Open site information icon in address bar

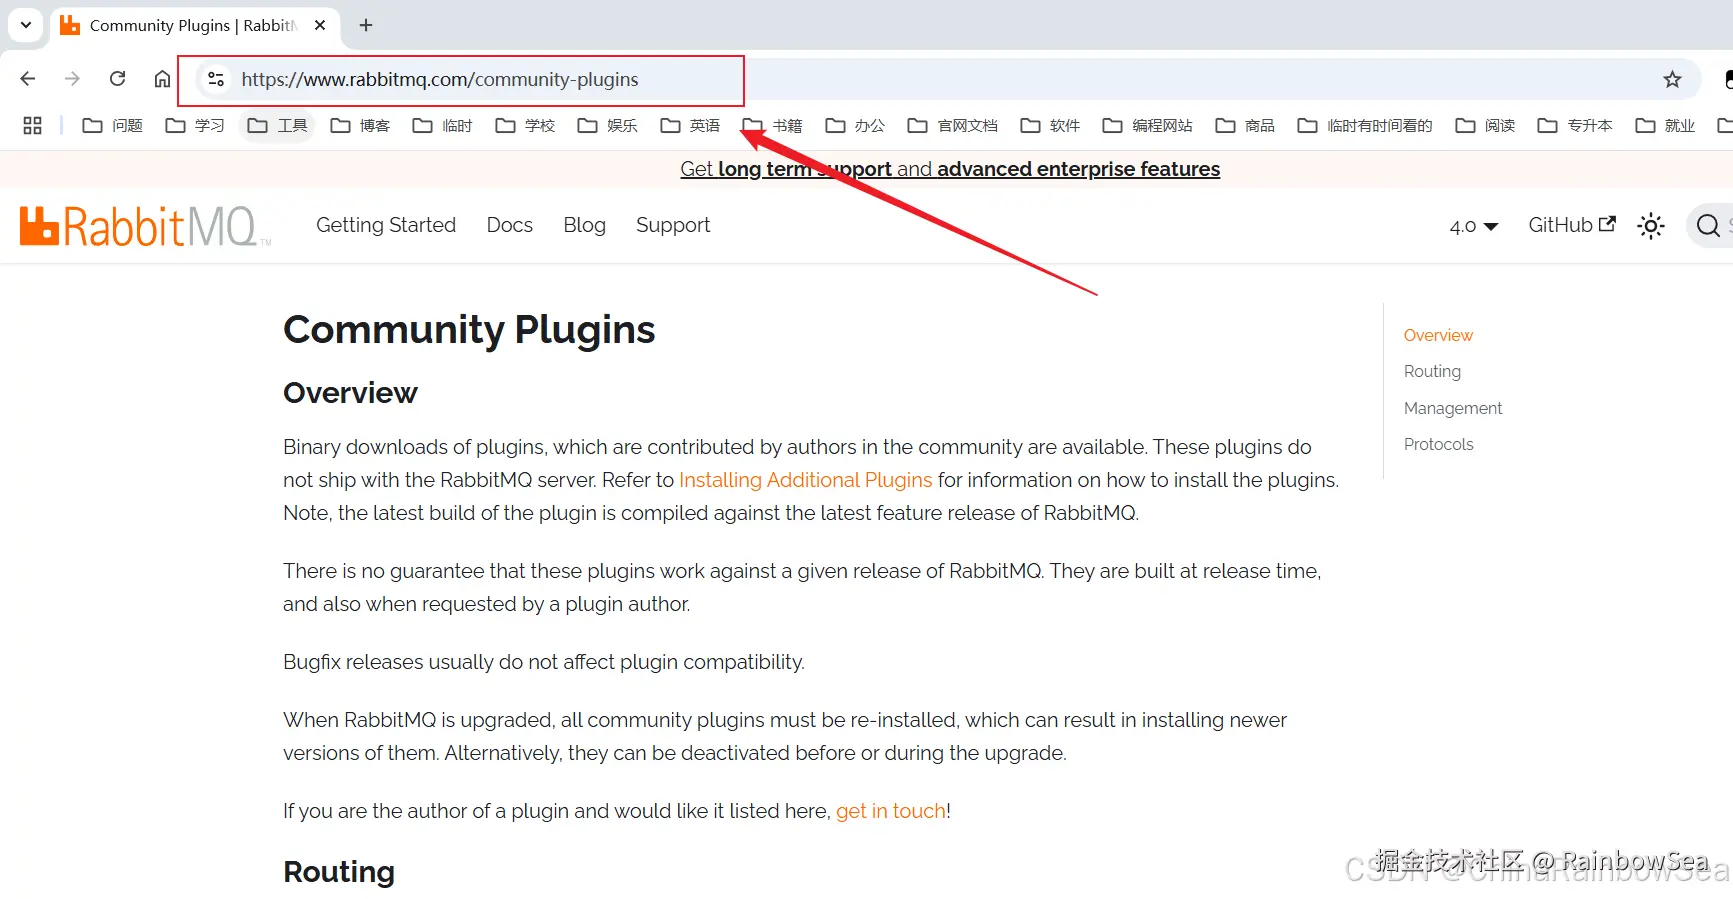215,79
